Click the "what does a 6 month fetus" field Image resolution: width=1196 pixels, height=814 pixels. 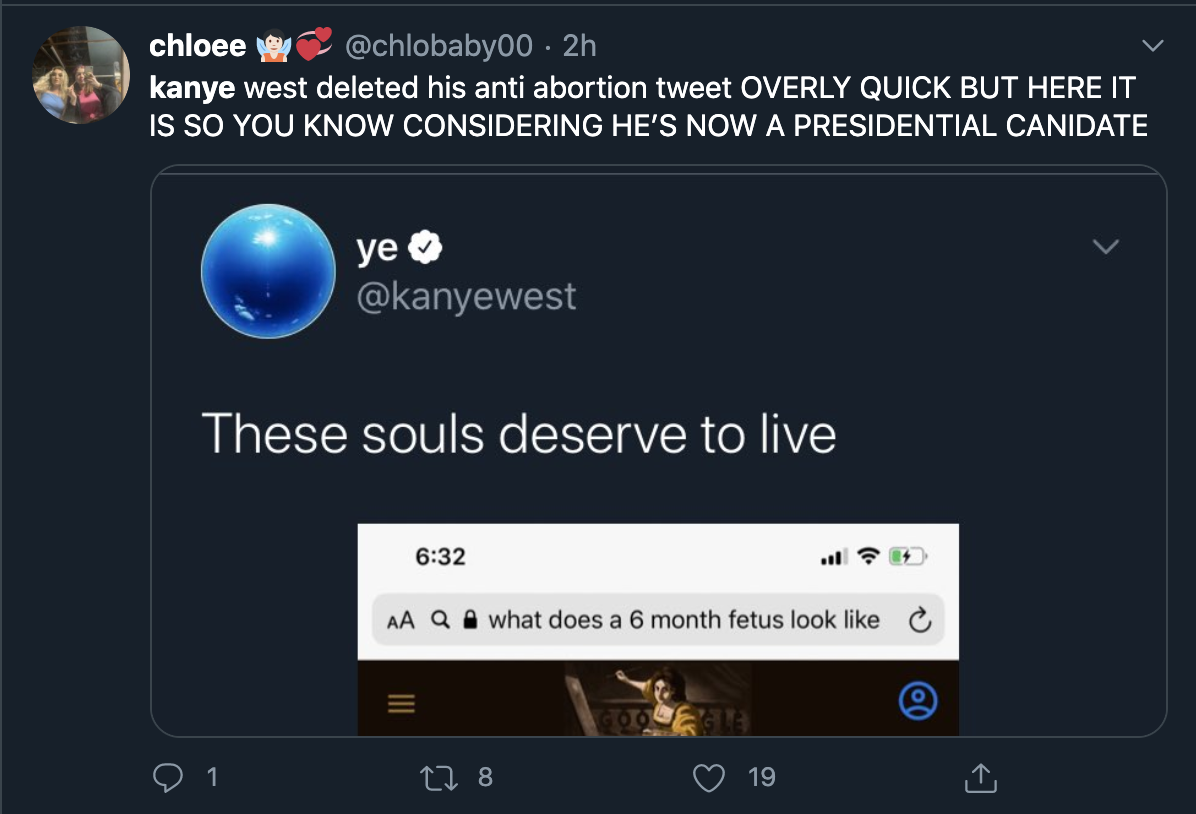tap(683, 620)
